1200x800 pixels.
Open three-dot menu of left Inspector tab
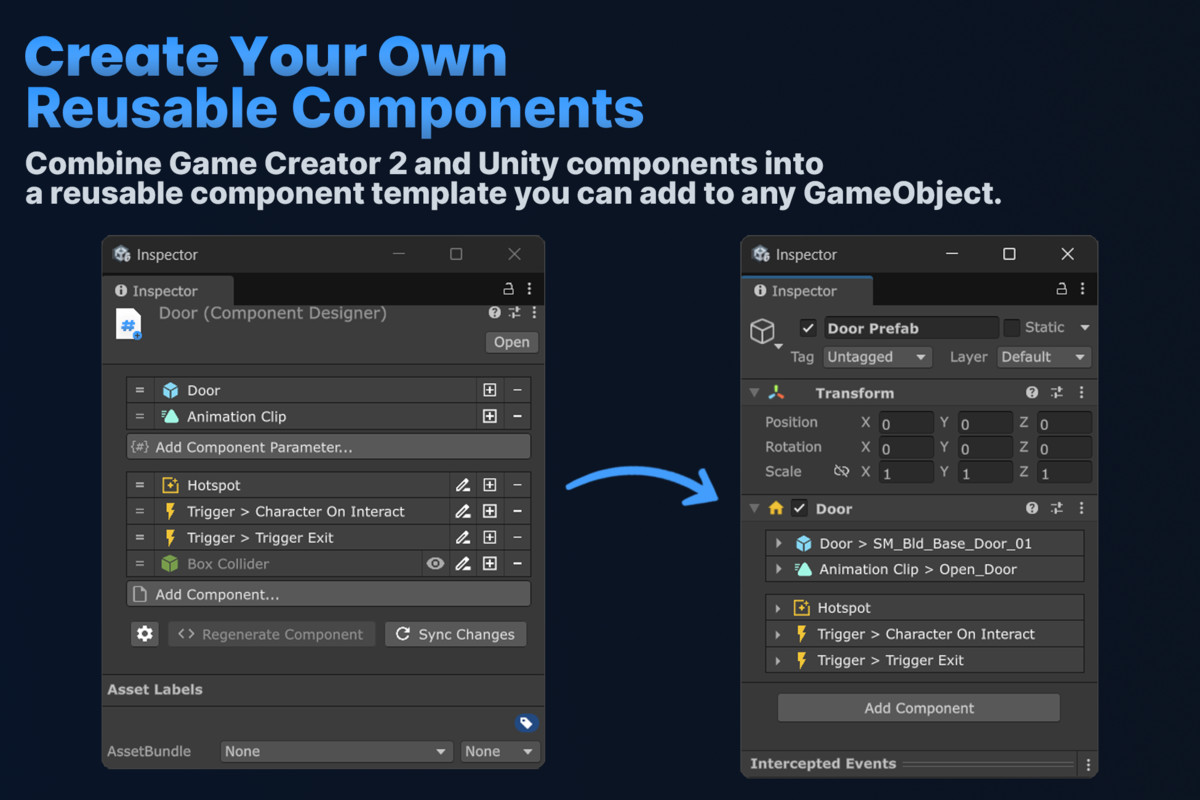click(529, 289)
